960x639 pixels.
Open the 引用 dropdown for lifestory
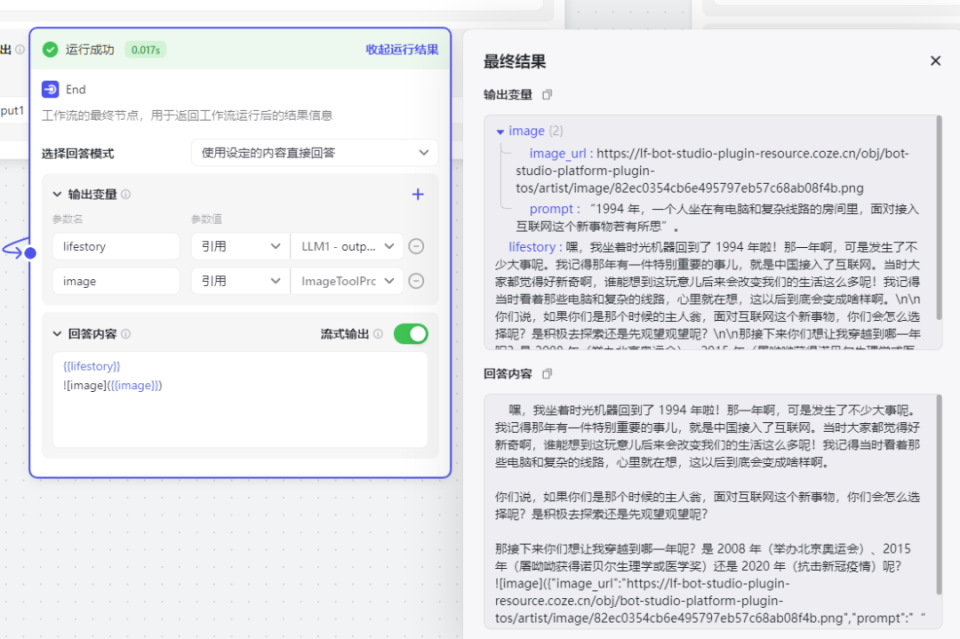coord(240,245)
